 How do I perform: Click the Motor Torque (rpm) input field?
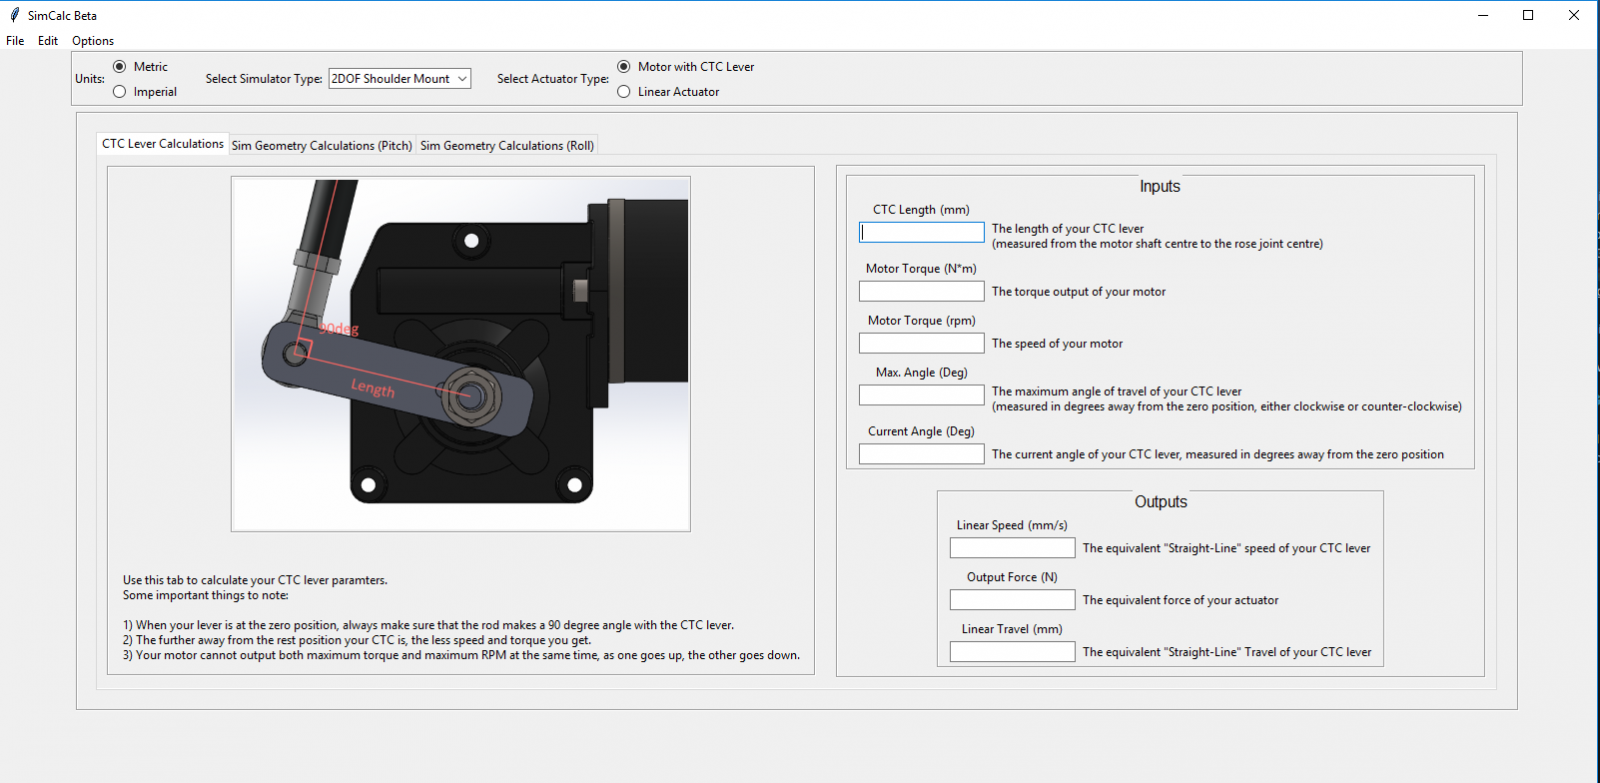(x=922, y=343)
